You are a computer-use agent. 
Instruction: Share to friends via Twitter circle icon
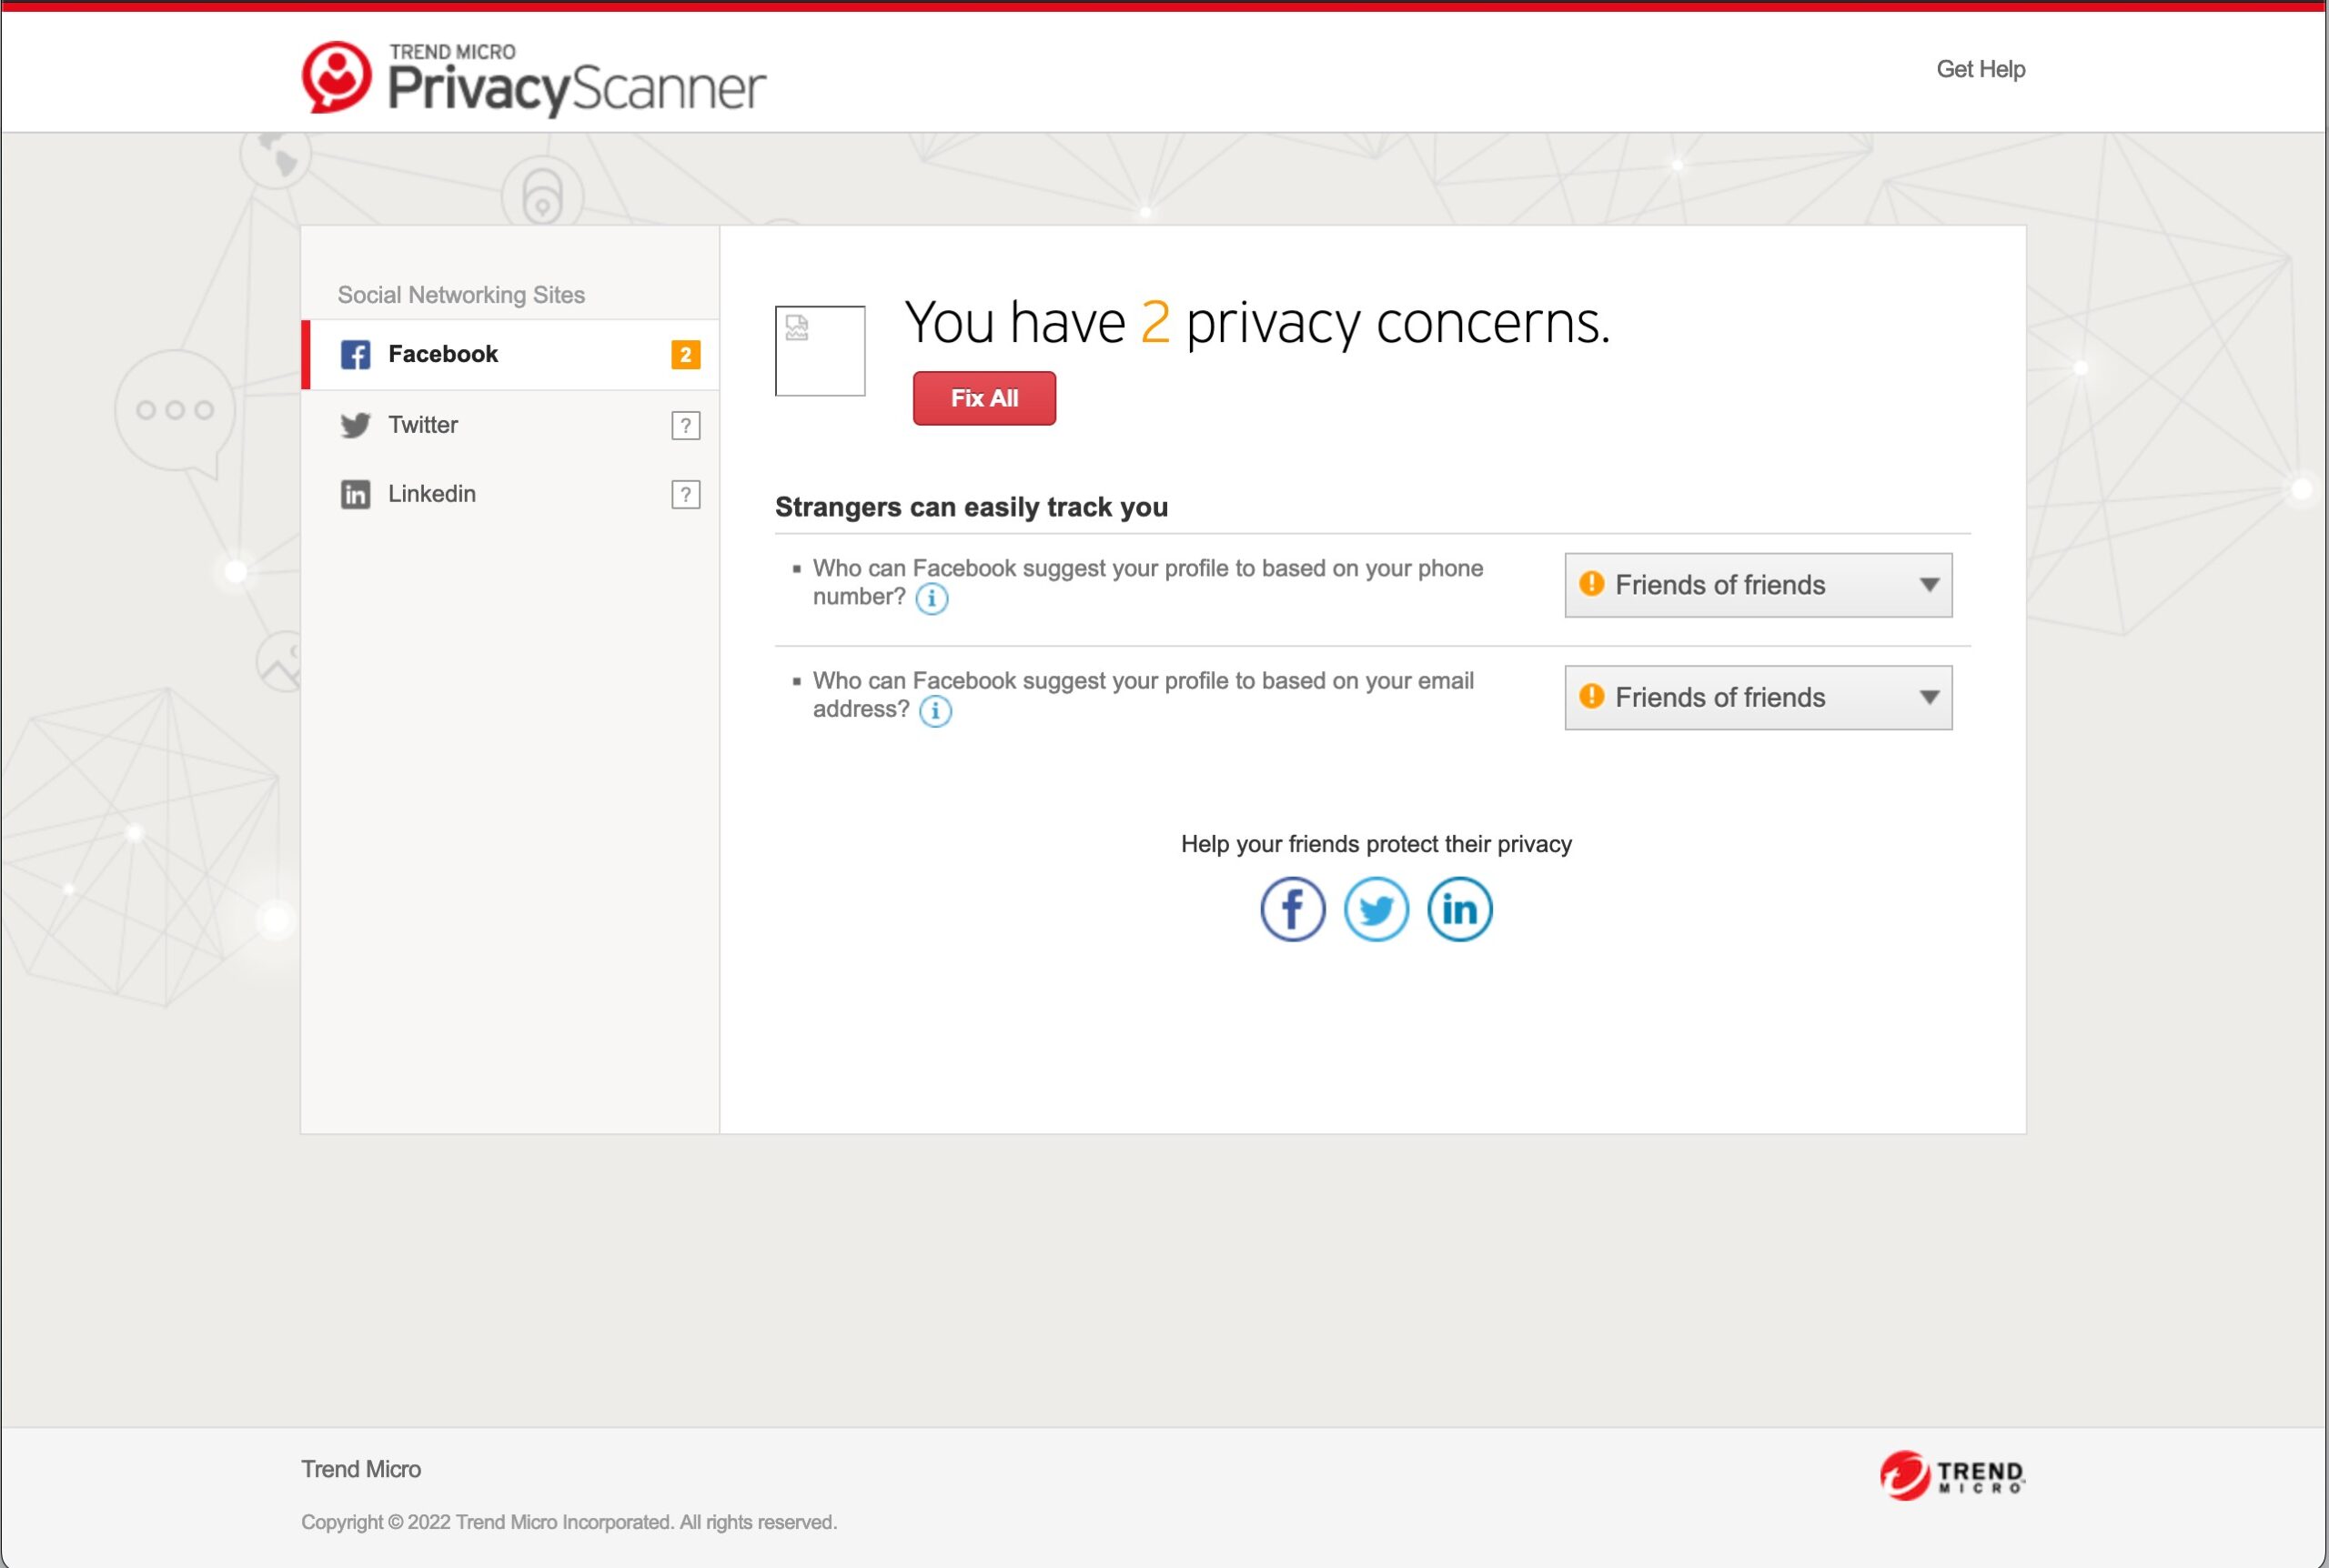(x=1376, y=909)
